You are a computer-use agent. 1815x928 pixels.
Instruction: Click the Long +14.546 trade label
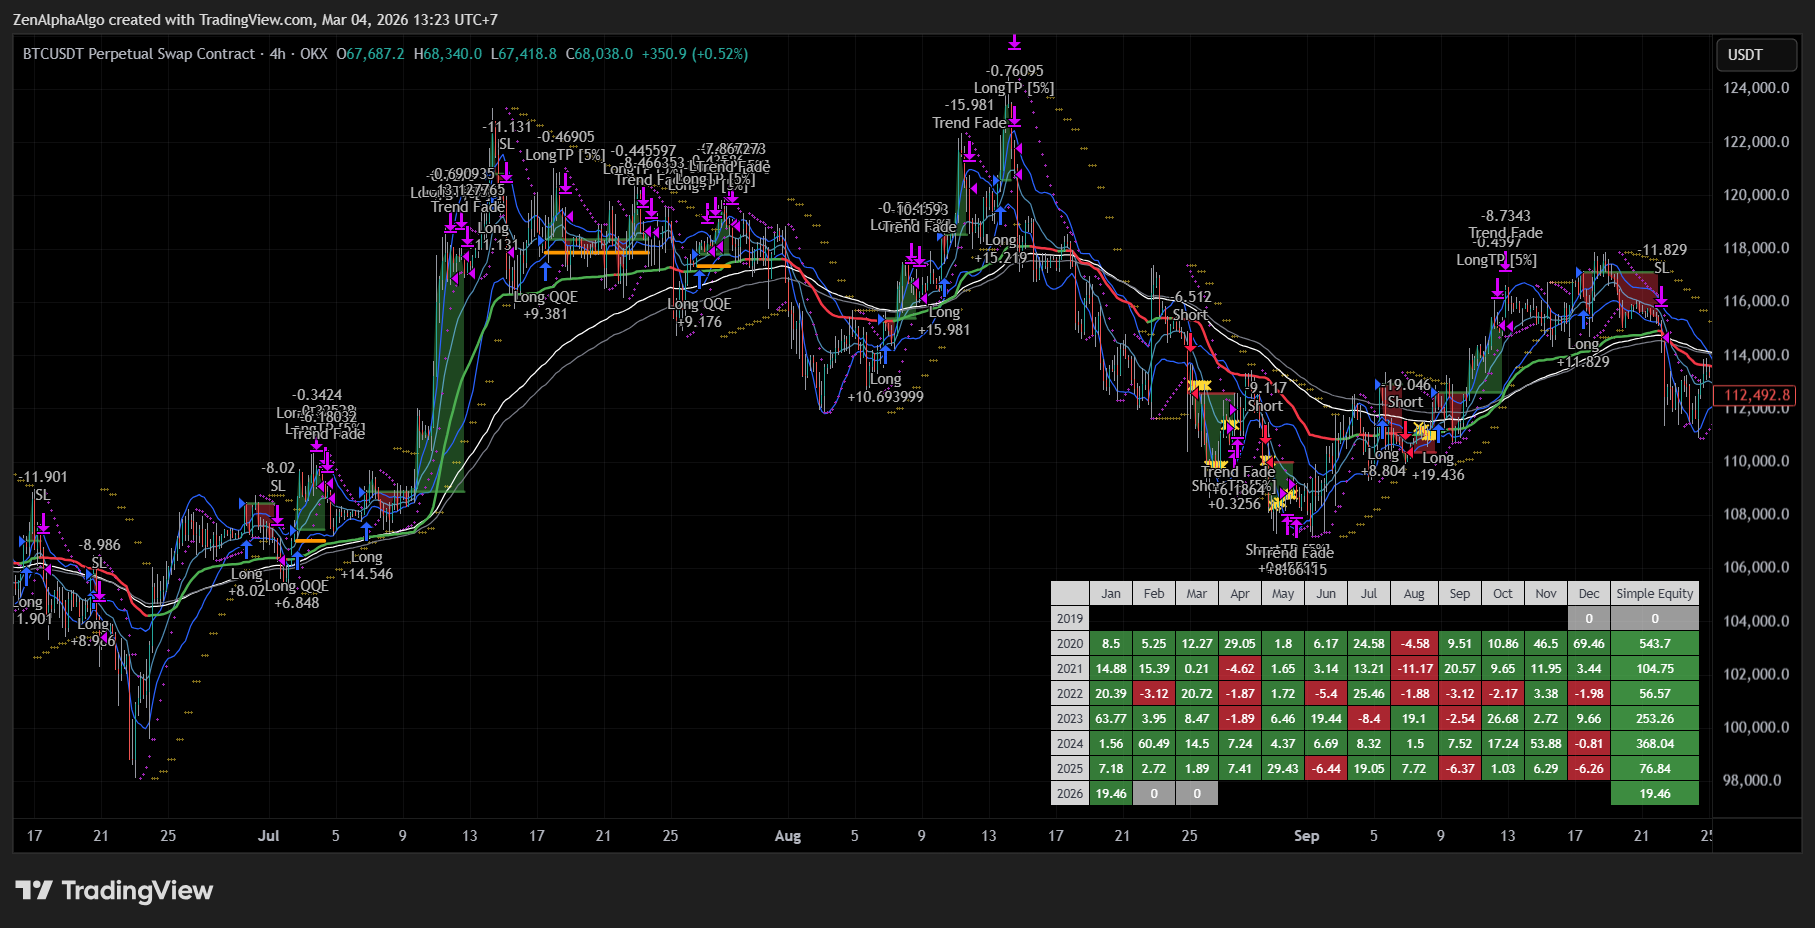[367, 565]
